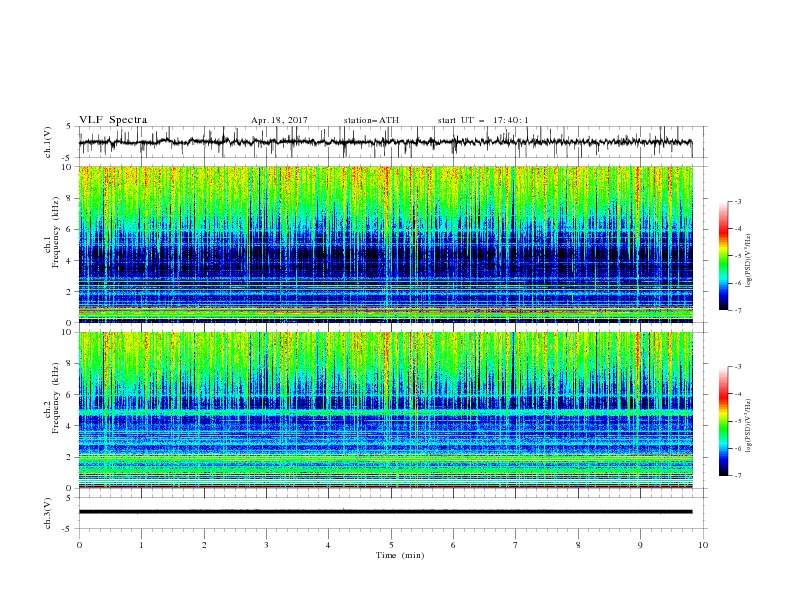
Task: Click the ch.3(V) waveform axis label
Action: 48,513
